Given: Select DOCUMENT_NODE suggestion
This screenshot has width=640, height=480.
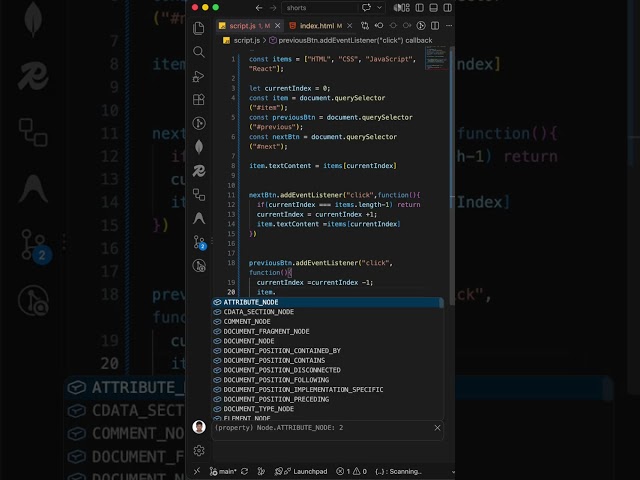Looking at the screenshot, I should [x=327, y=341].
